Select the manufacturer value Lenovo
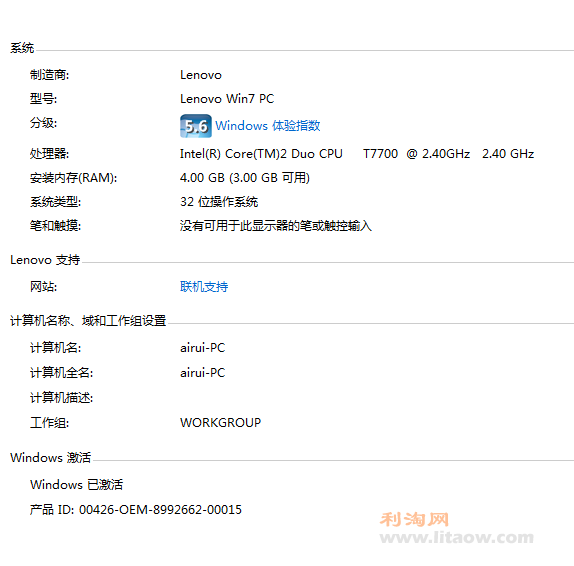Screen dimensions: 574x566 click(201, 75)
